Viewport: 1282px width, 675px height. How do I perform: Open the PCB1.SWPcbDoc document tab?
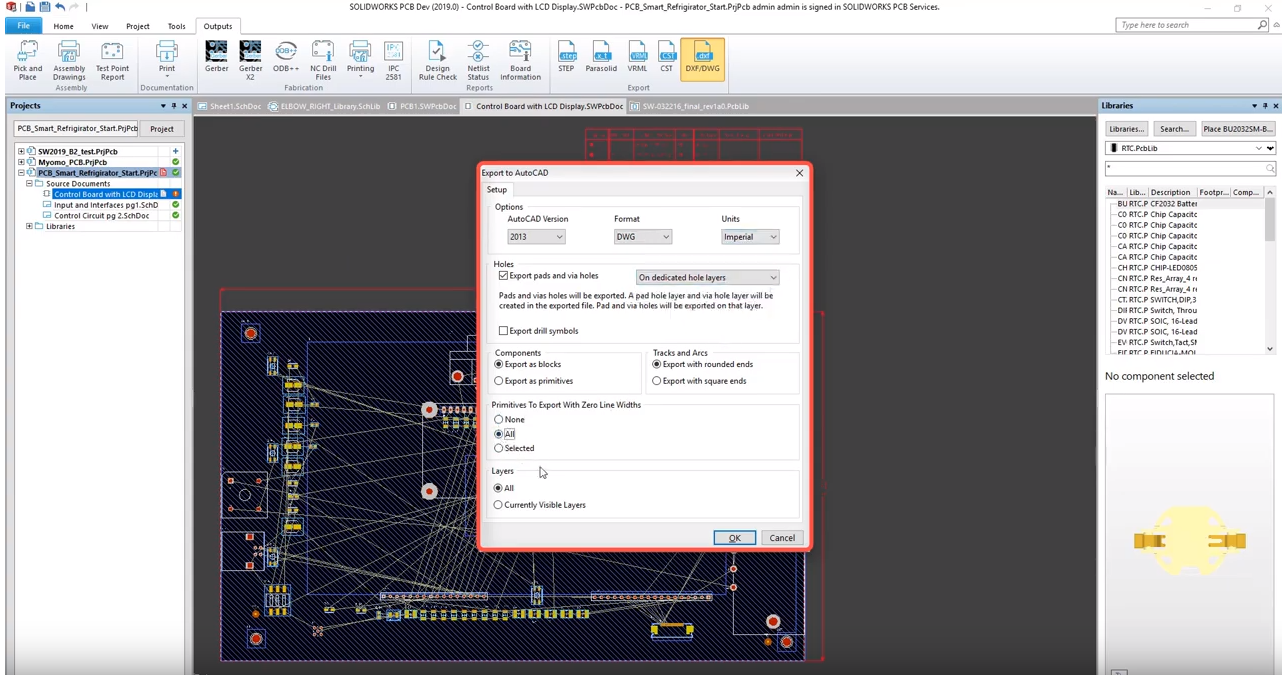423,106
